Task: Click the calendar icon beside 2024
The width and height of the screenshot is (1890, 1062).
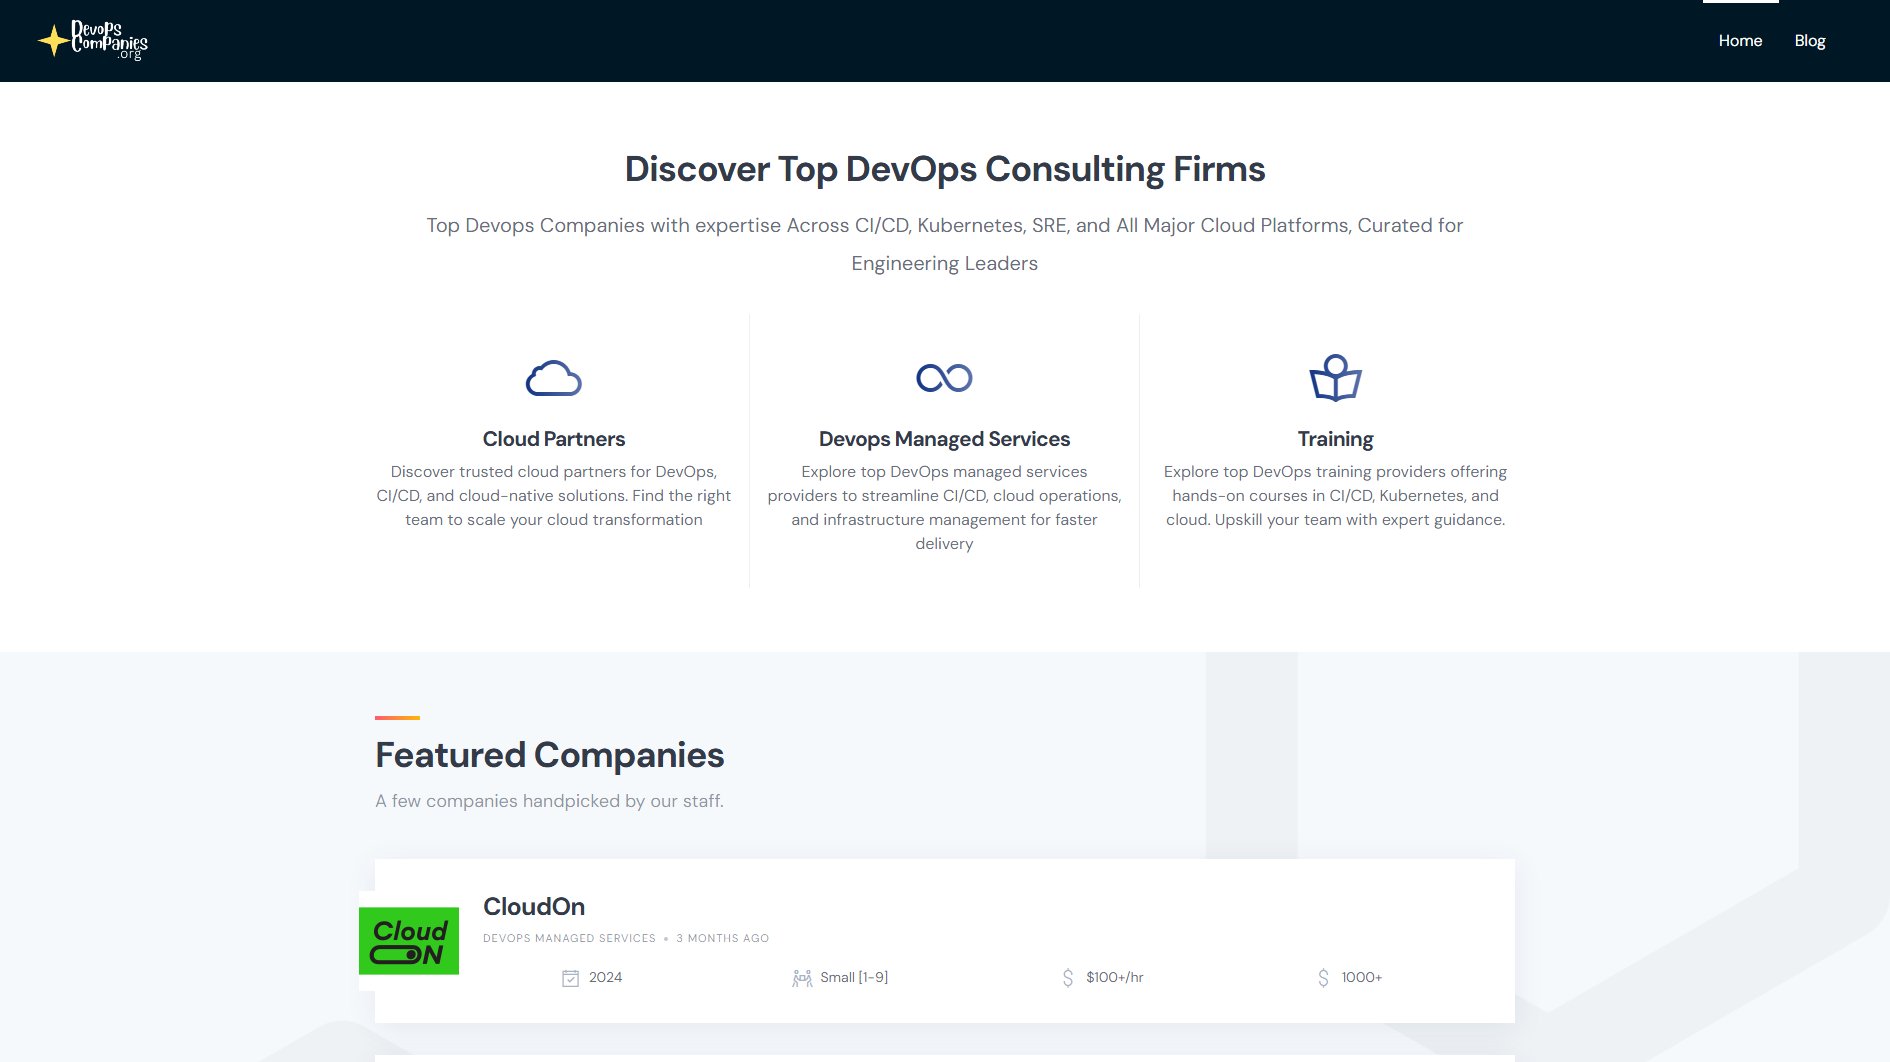Action: click(570, 978)
